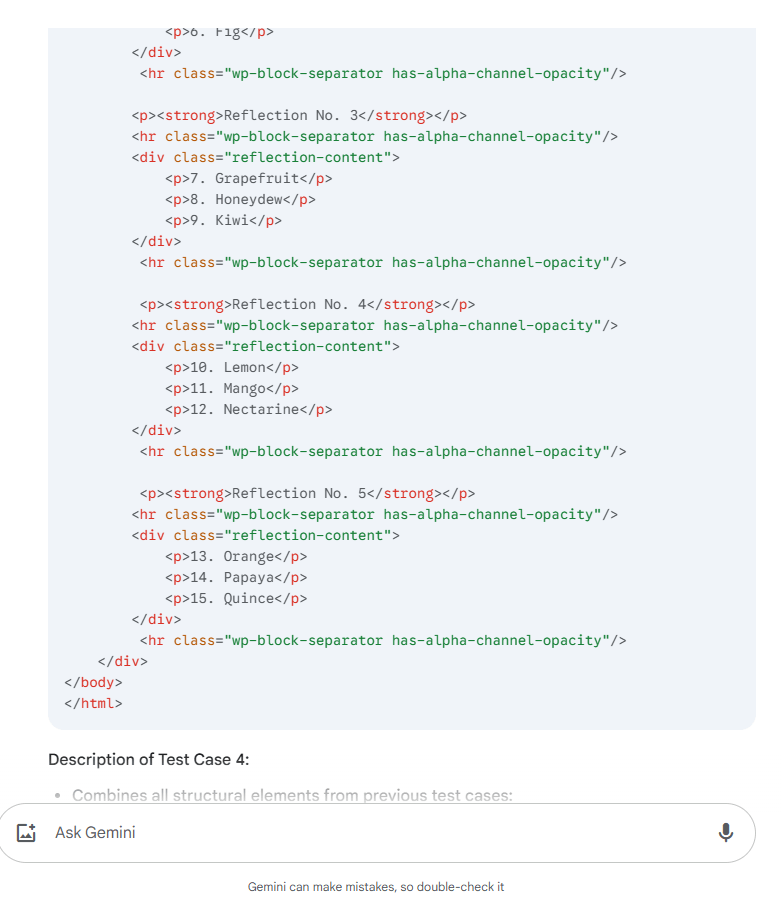Click the "13. Orange" code line
The image size is (781, 899).
tap(236, 556)
